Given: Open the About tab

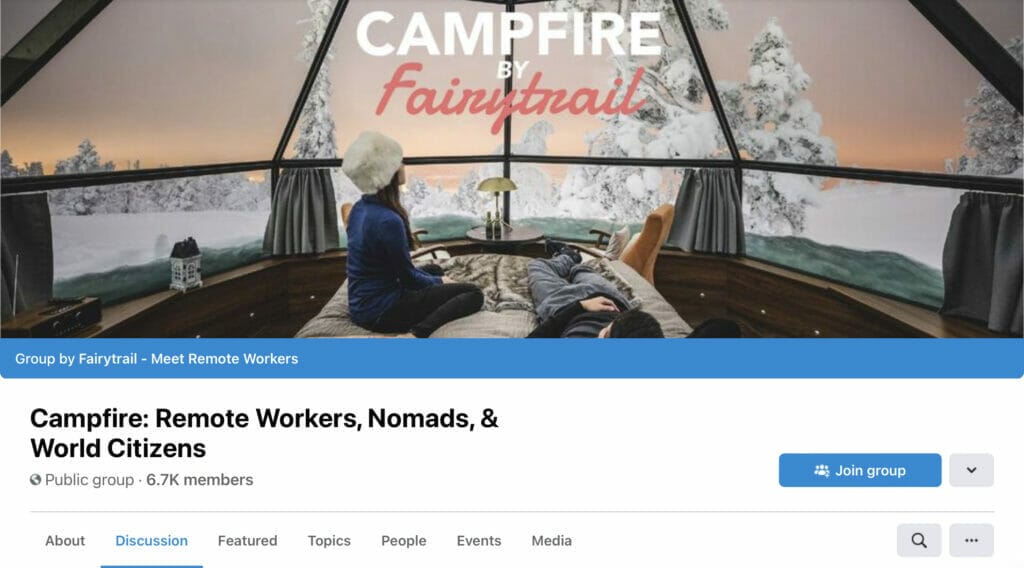Looking at the screenshot, I should point(65,541).
